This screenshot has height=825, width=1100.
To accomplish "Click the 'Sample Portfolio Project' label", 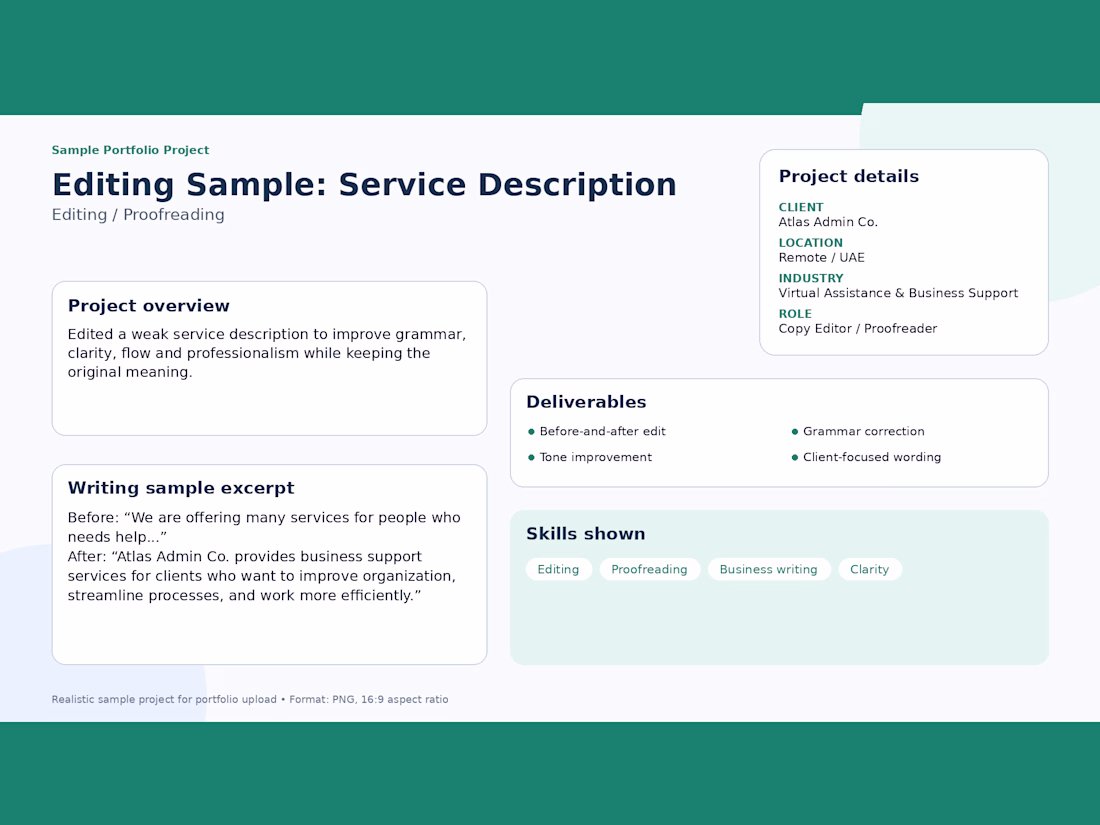I will pyautogui.click(x=130, y=150).
